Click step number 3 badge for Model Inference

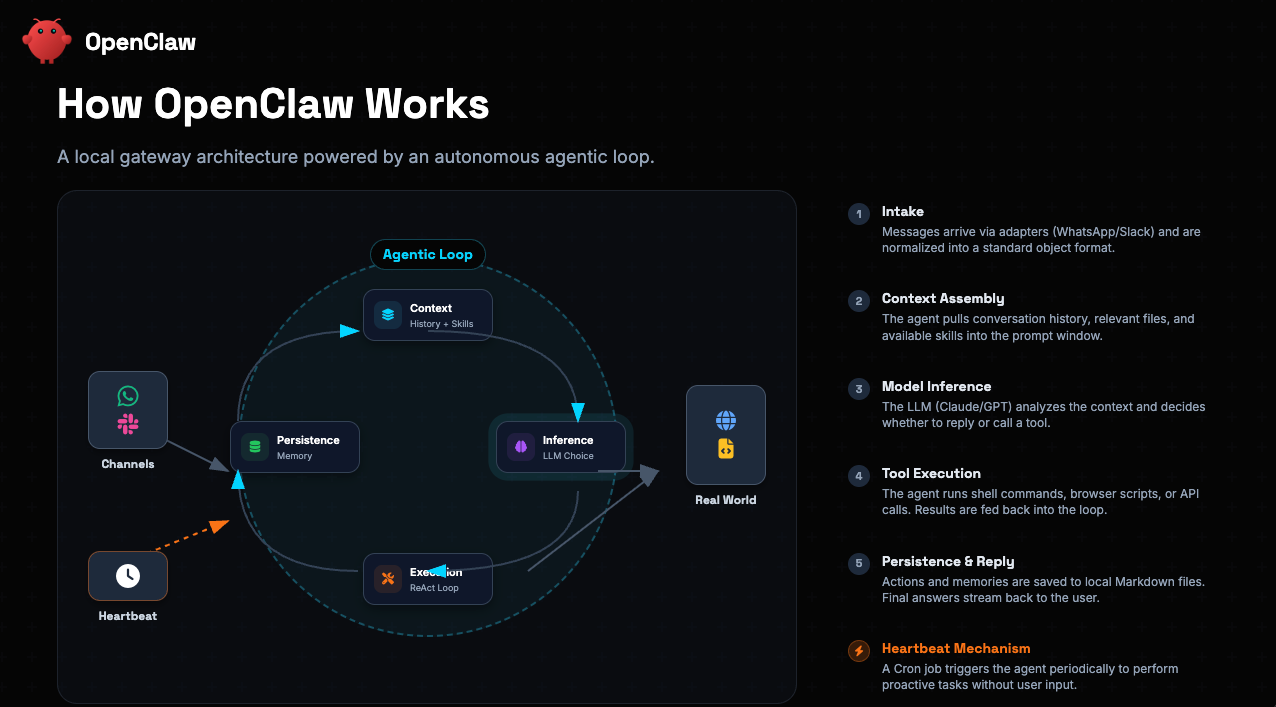click(858, 389)
